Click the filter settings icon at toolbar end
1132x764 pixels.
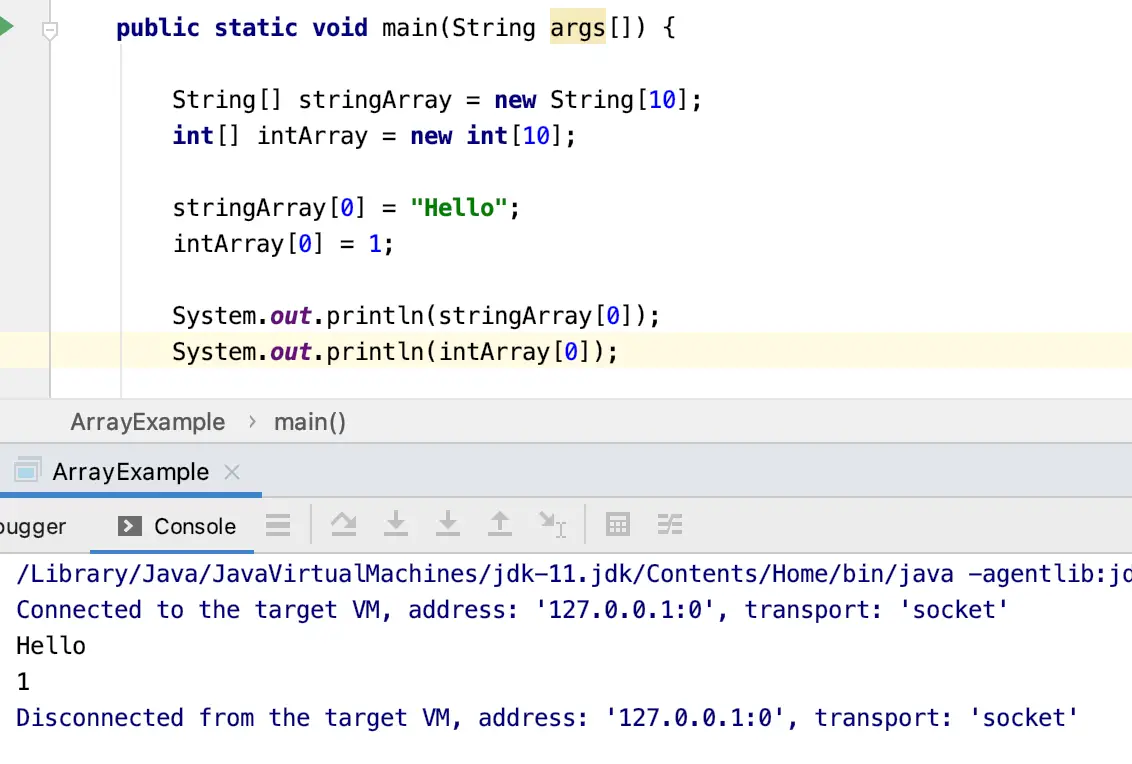click(x=670, y=524)
